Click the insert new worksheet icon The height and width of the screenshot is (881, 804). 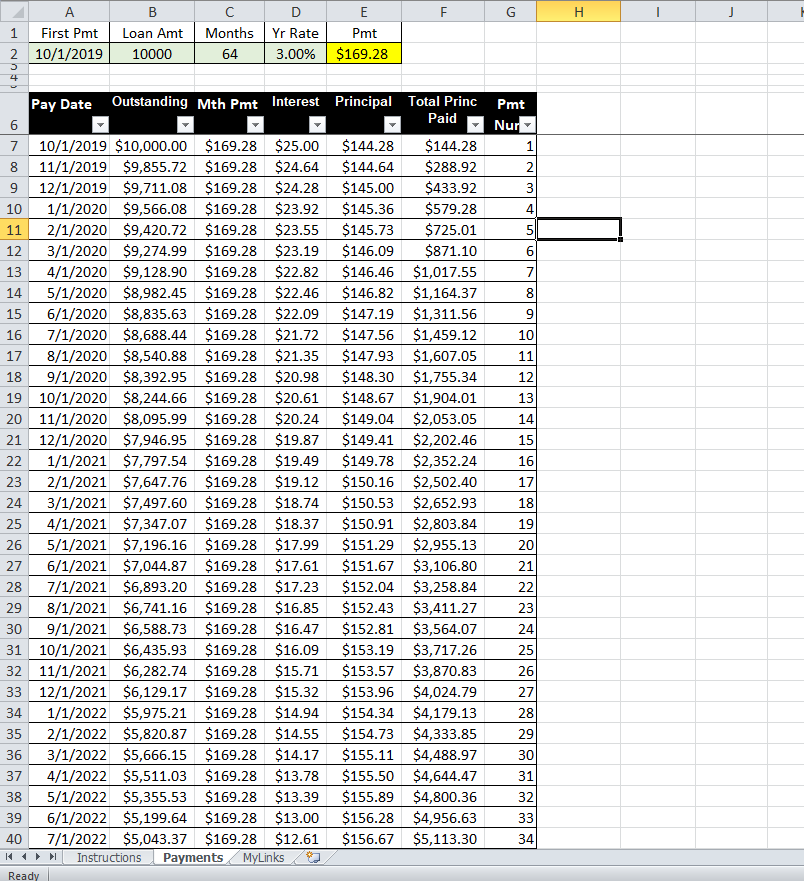pyautogui.click(x=314, y=857)
